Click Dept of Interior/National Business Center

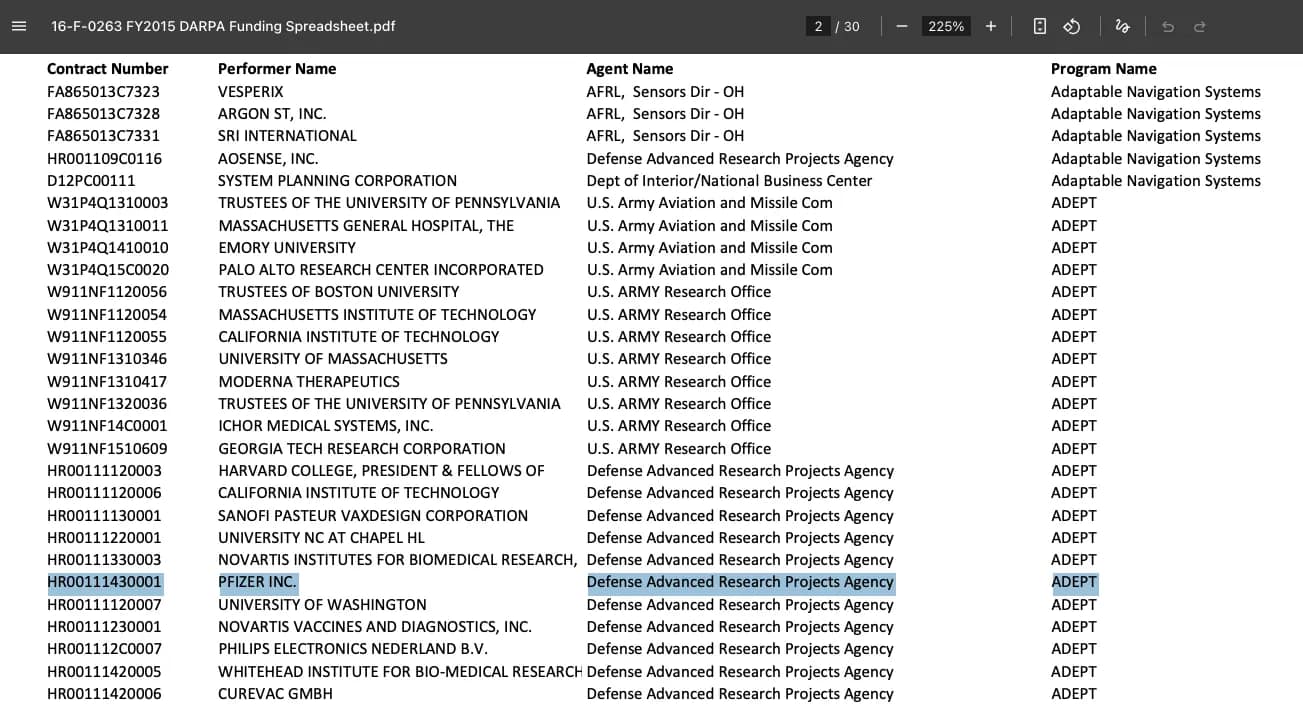tap(730, 181)
